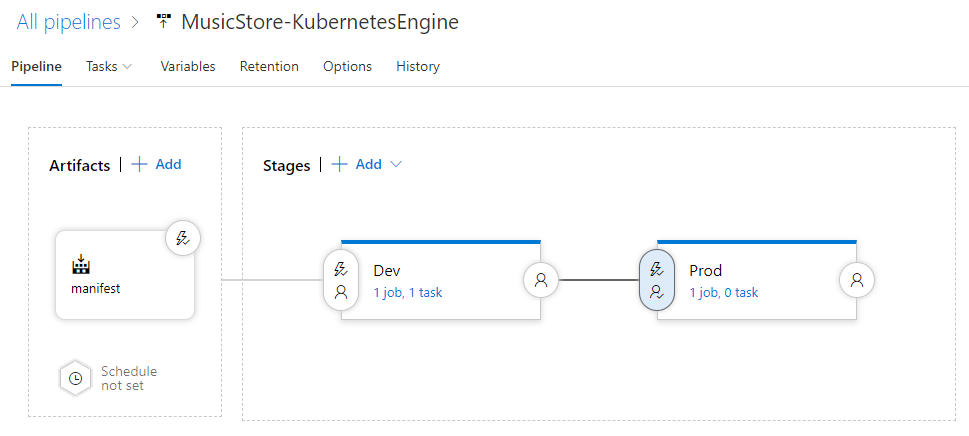
Task: Open Prod stage pre-deployment conditions
Action: click(657, 281)
